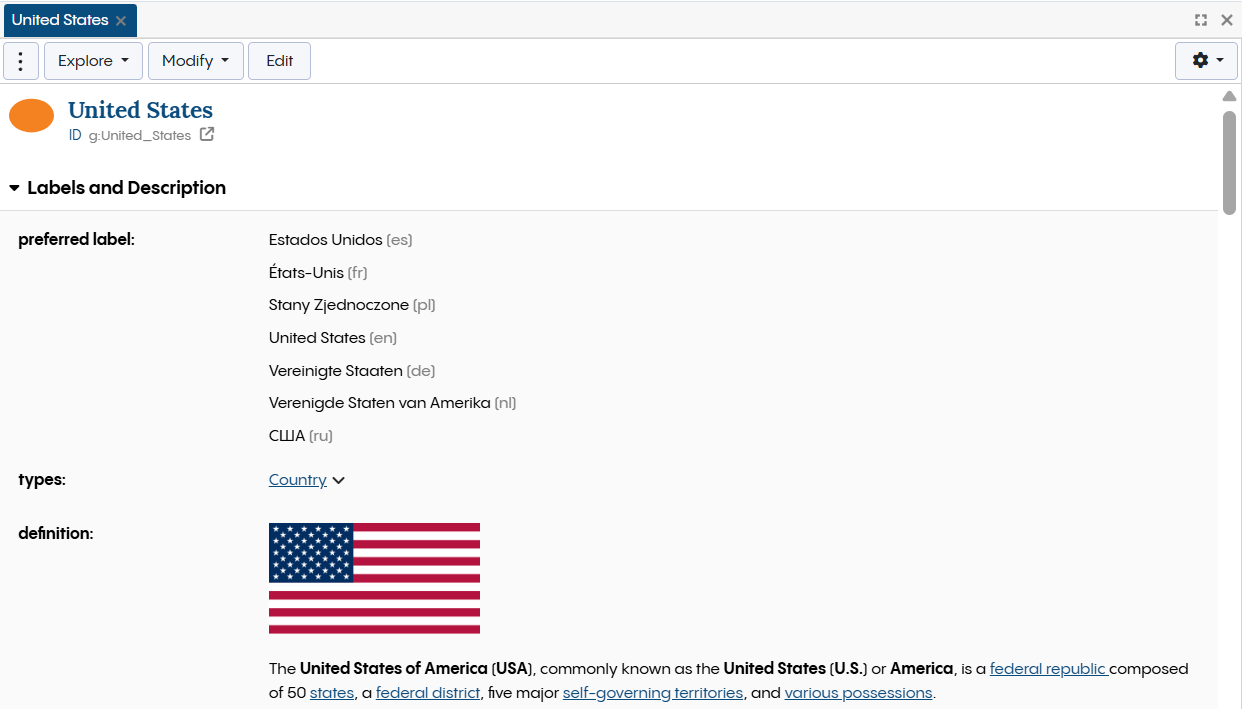Follow the states link
The height and width of the screenshot is (709, 1242).
332,693
